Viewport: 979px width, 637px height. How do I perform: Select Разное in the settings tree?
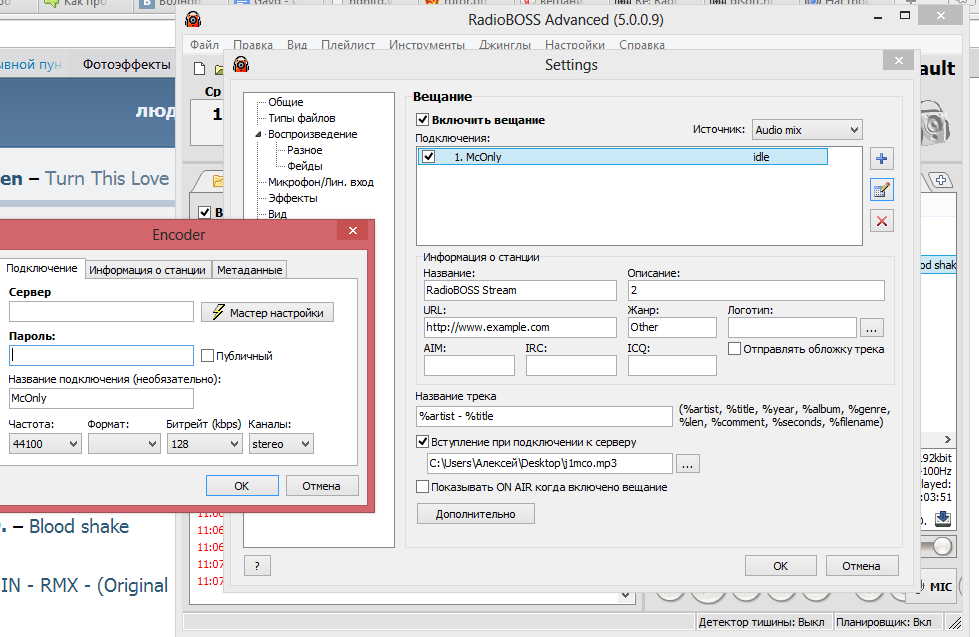305,150
